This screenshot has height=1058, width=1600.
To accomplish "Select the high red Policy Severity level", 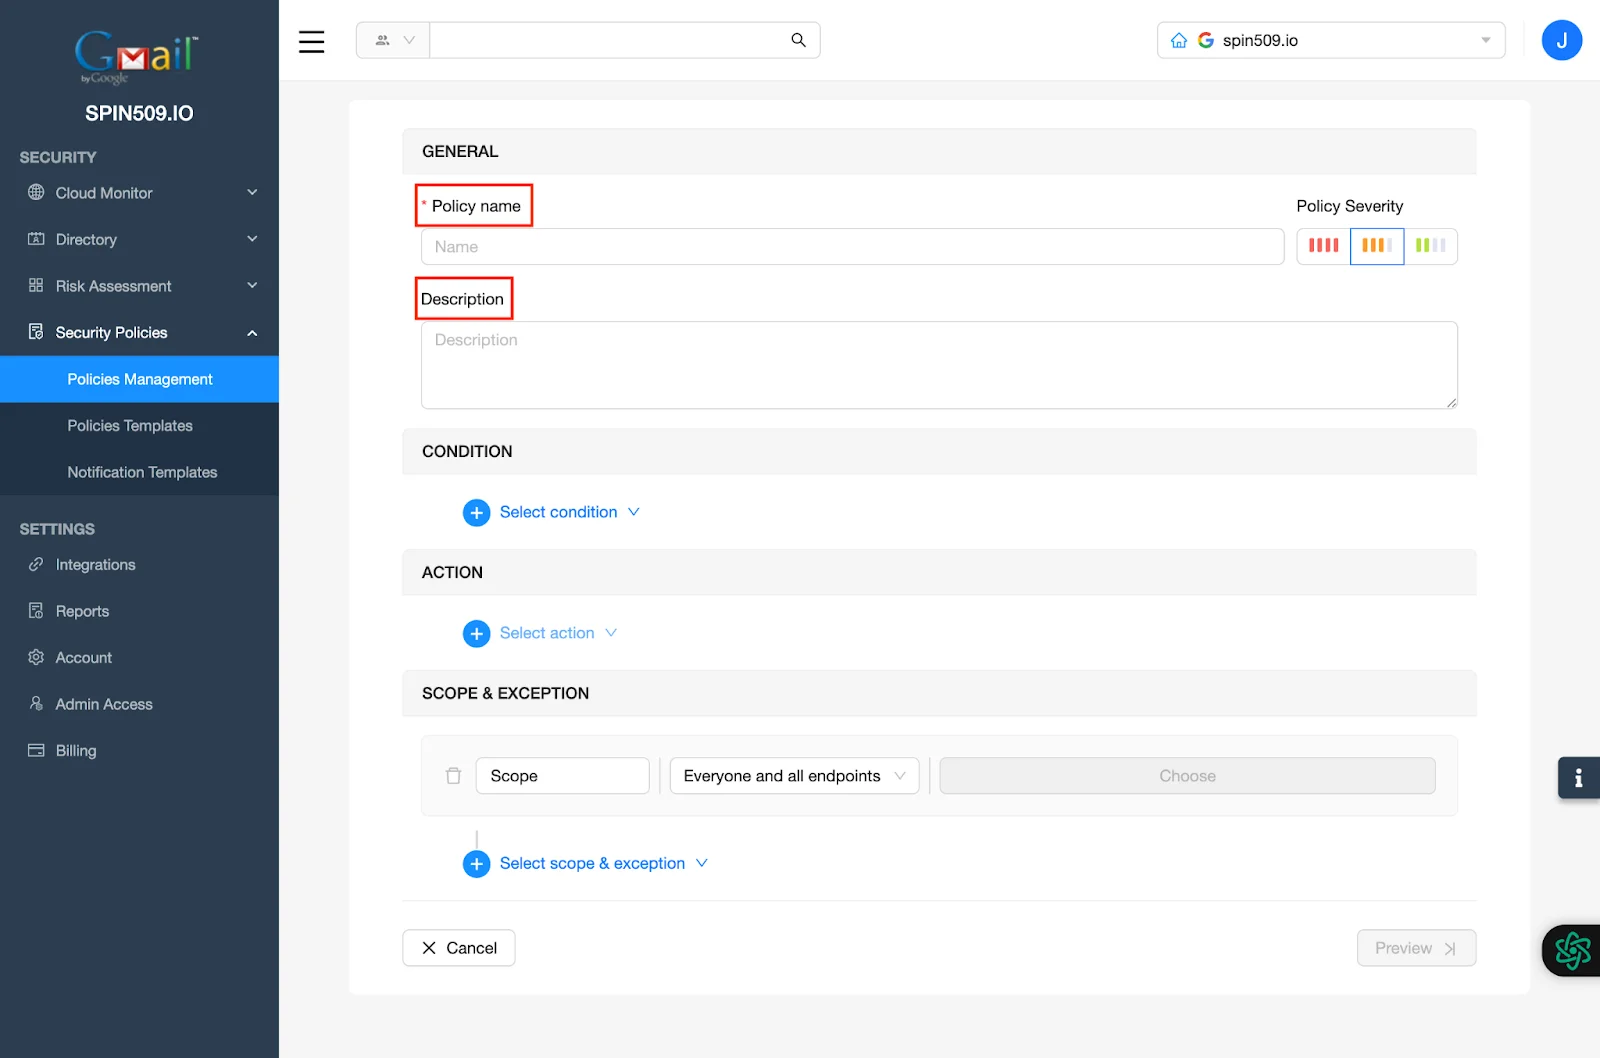I will coord(1322,246).
